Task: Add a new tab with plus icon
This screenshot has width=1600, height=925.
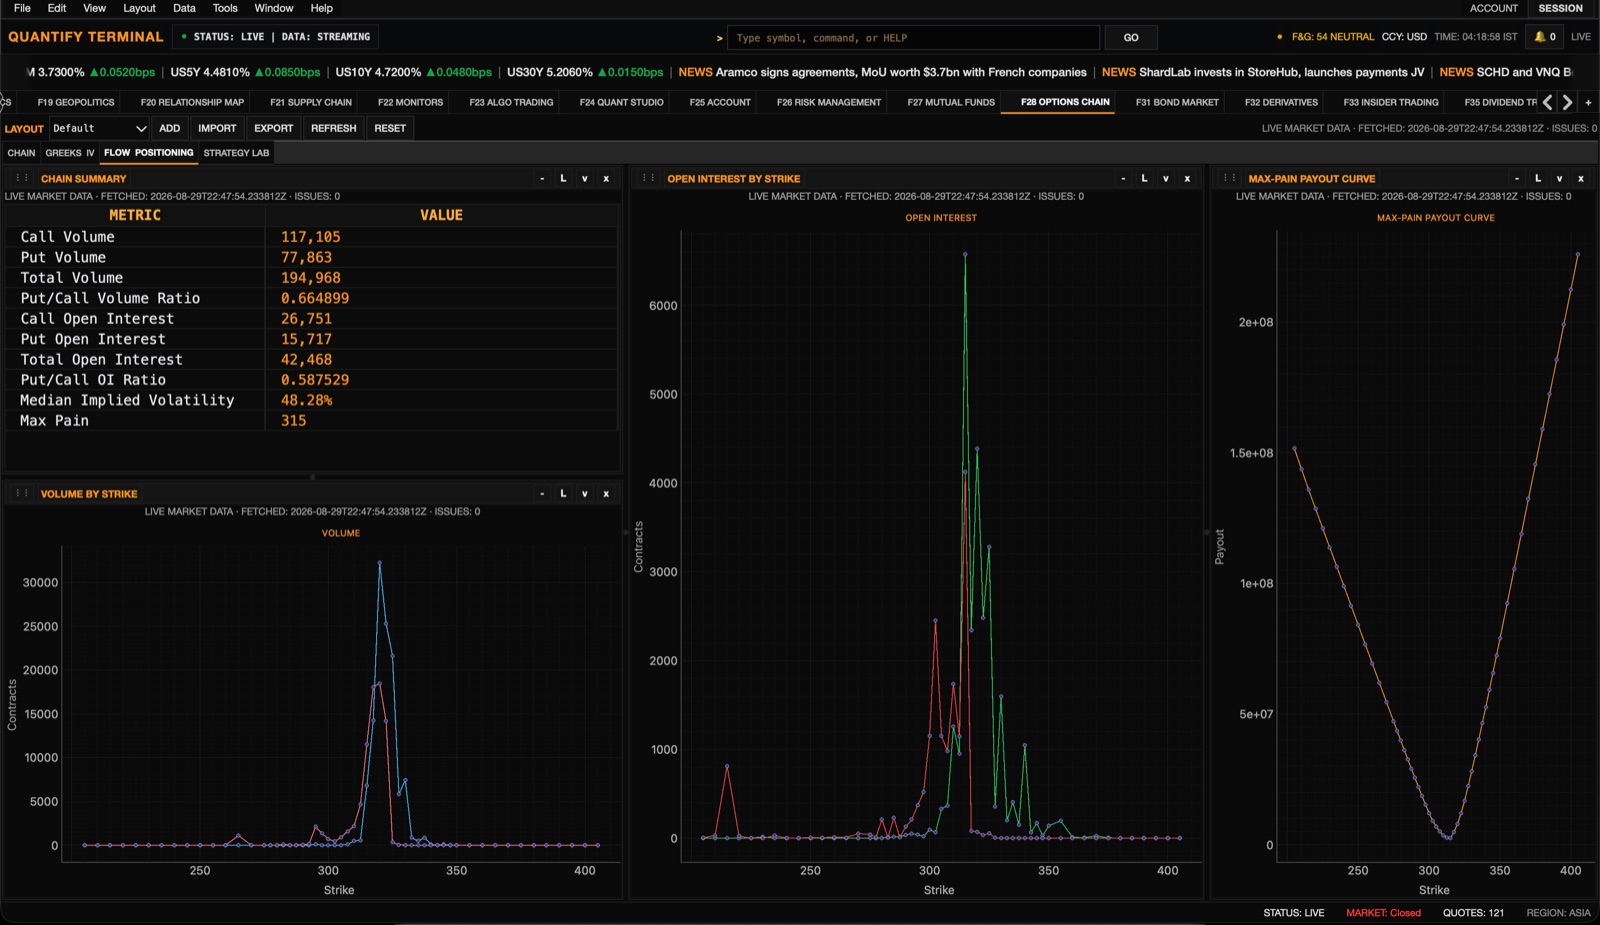Action: 1588,102
